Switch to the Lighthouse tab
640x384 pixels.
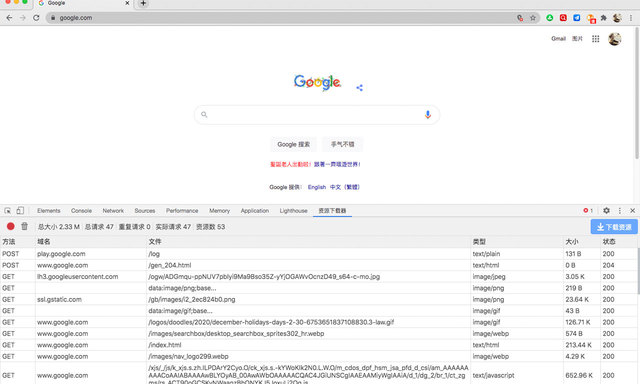(293, 211)
